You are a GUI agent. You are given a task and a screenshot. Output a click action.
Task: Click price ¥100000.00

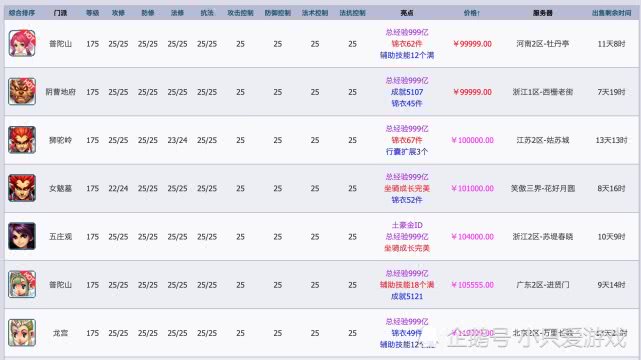[473, 140]
